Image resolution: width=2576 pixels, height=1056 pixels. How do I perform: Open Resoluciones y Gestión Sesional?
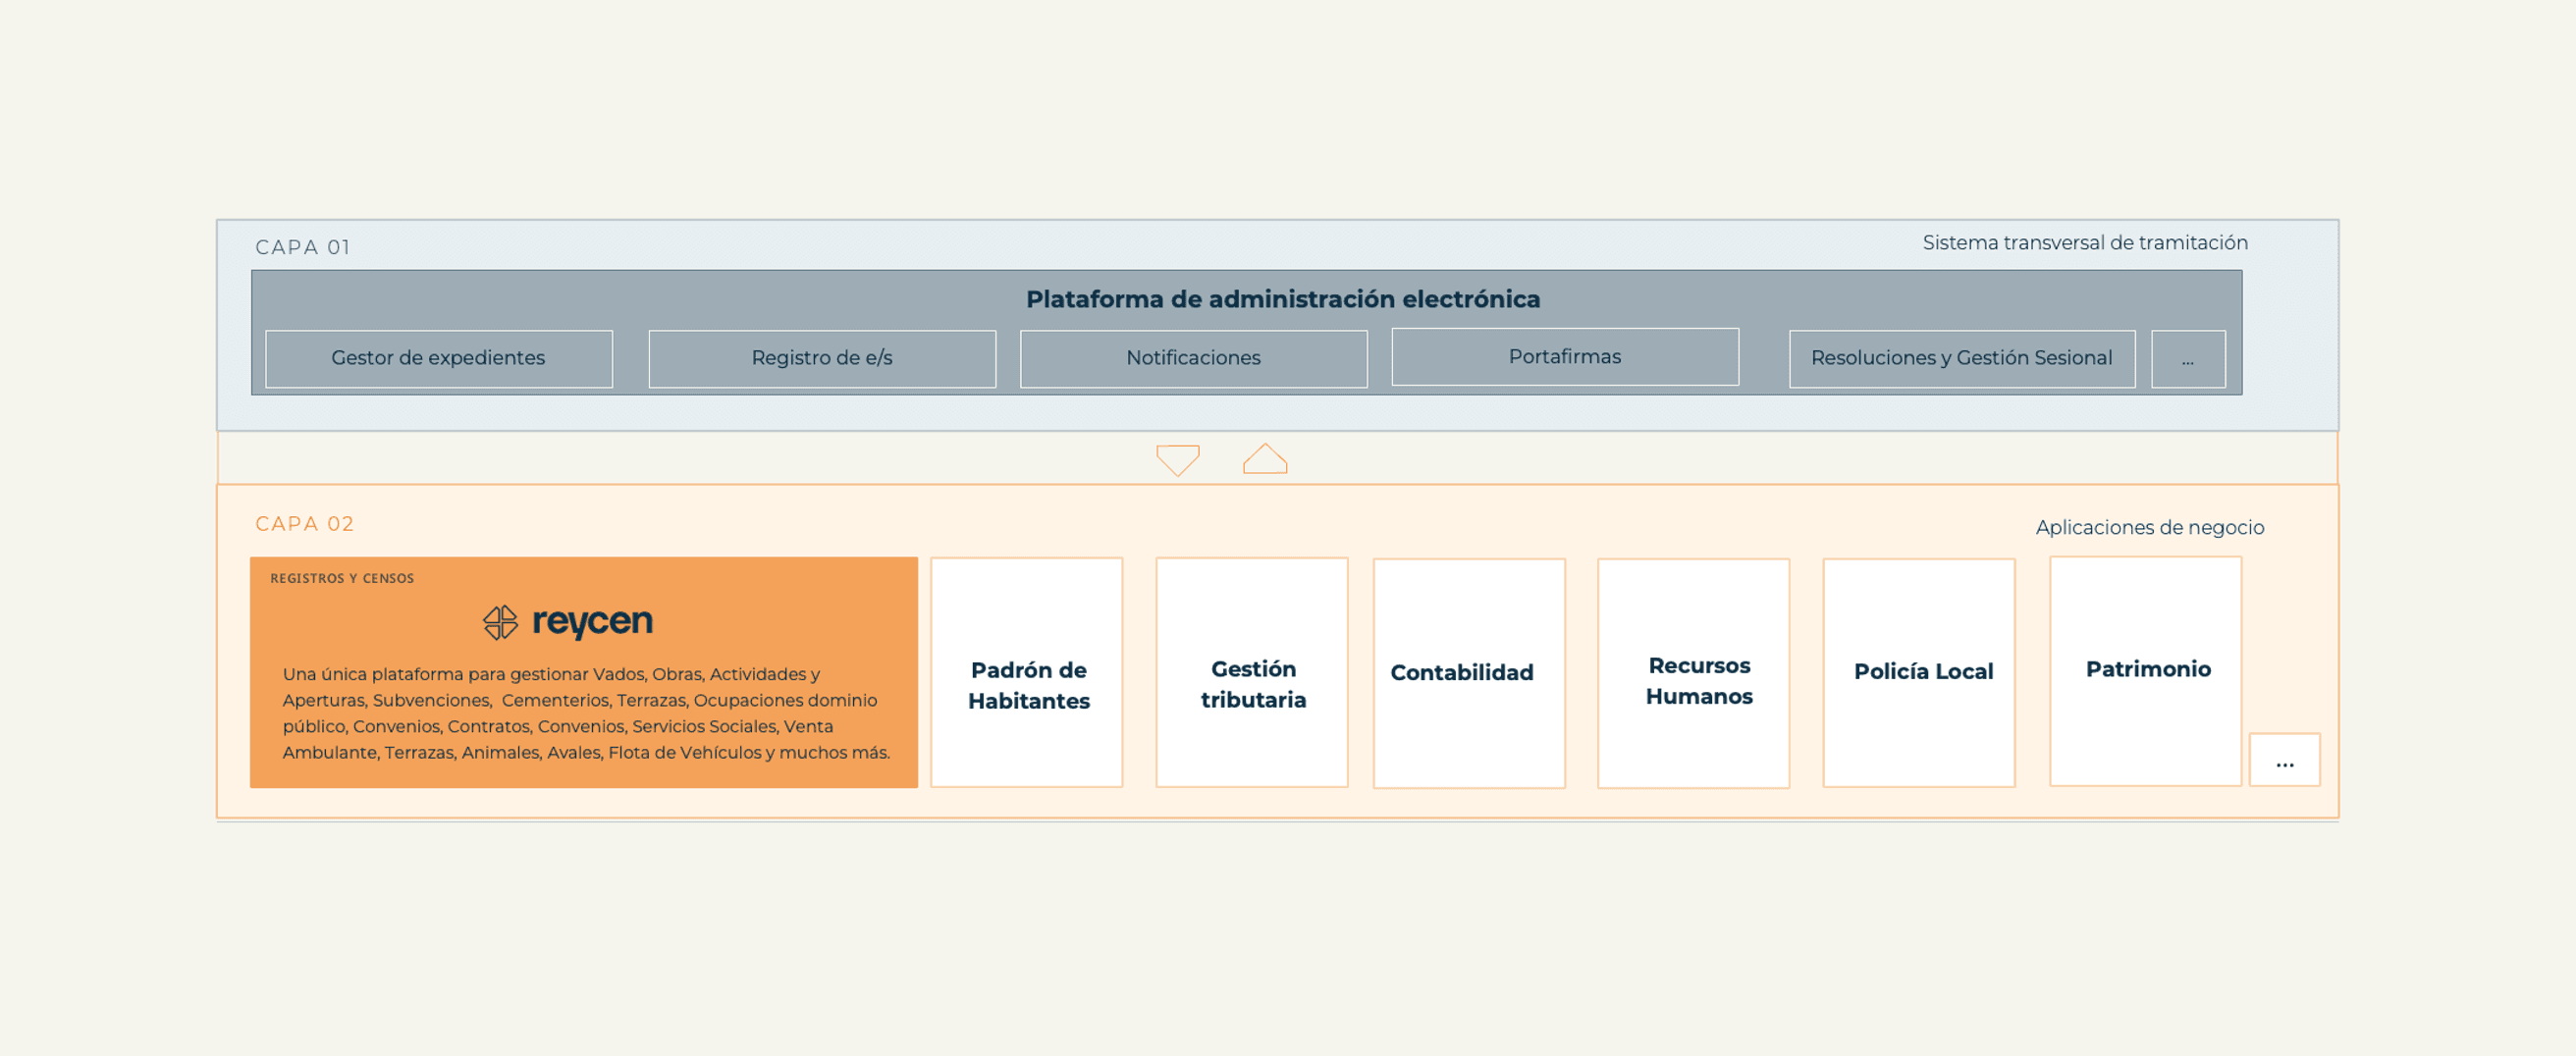pos(1961,357)
